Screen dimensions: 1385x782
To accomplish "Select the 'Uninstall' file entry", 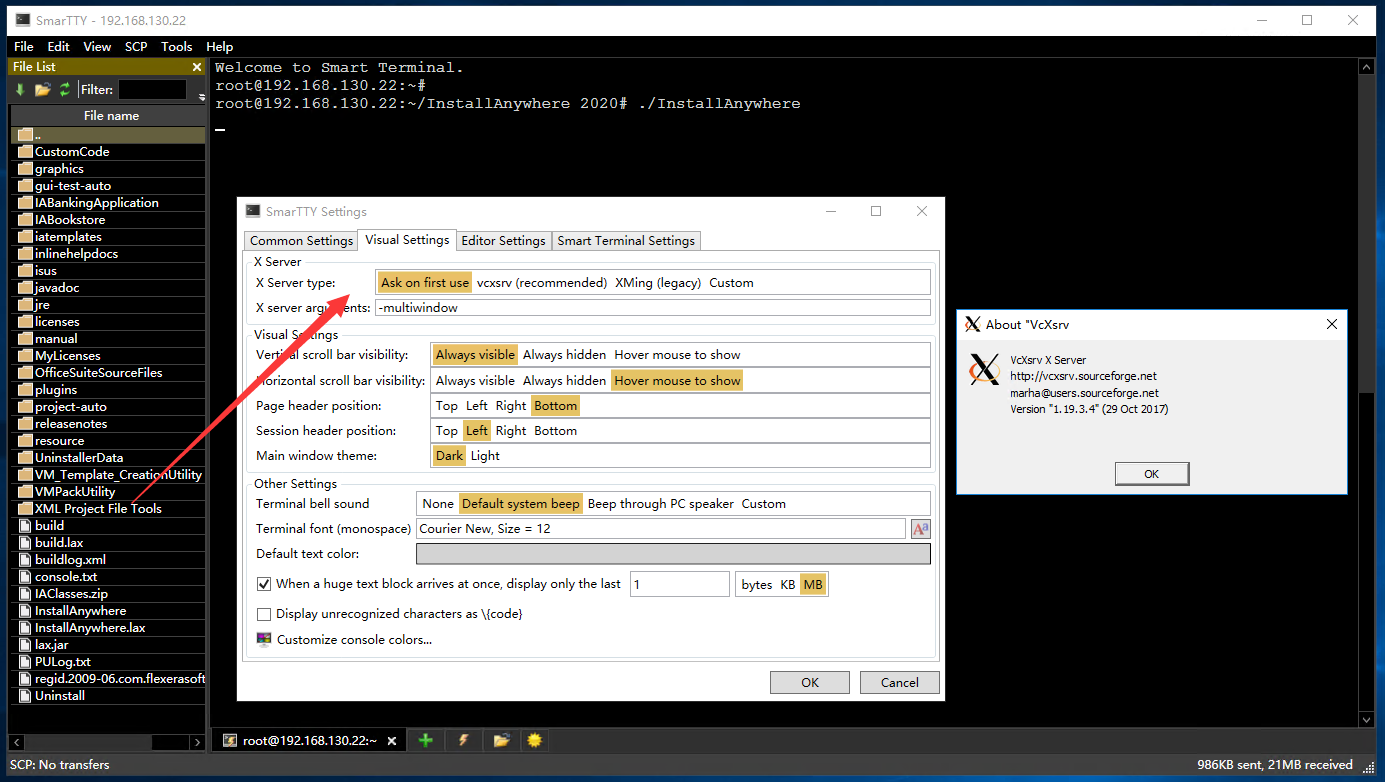I will 60,696.
